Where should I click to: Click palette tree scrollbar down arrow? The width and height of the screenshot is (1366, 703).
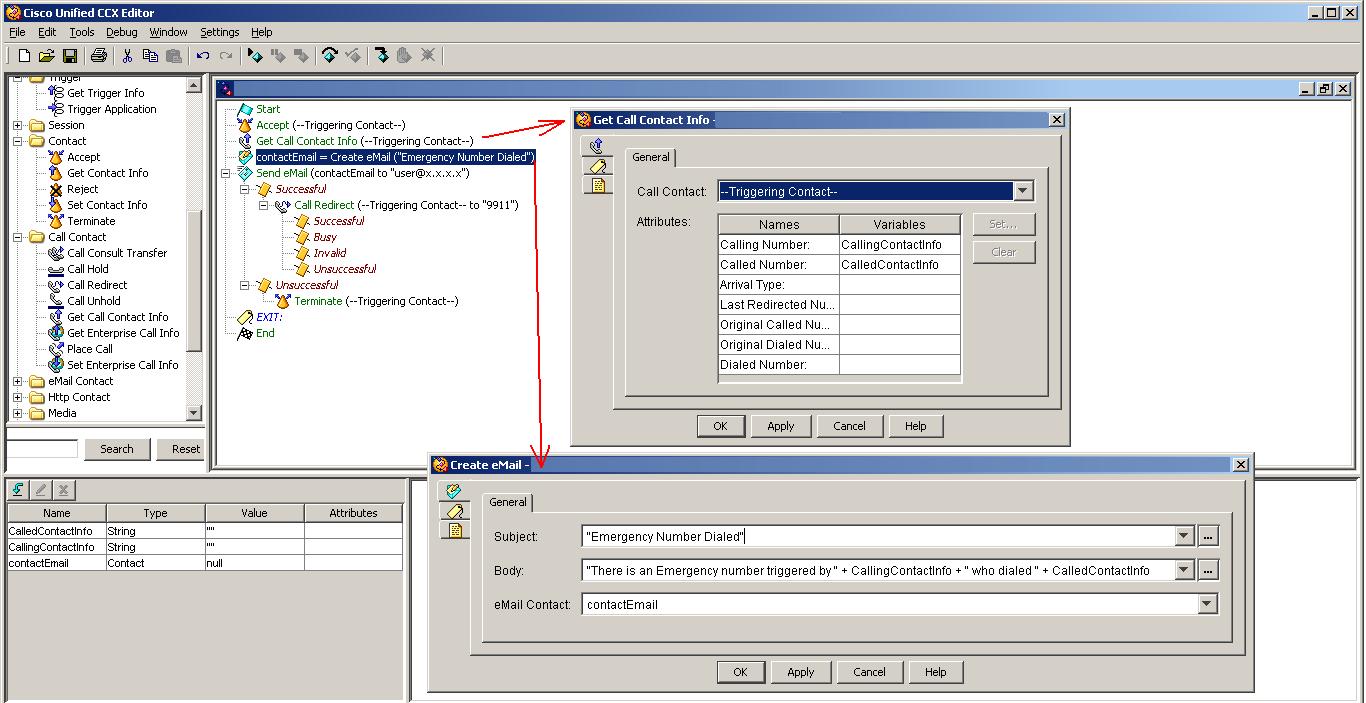point(194,413)
